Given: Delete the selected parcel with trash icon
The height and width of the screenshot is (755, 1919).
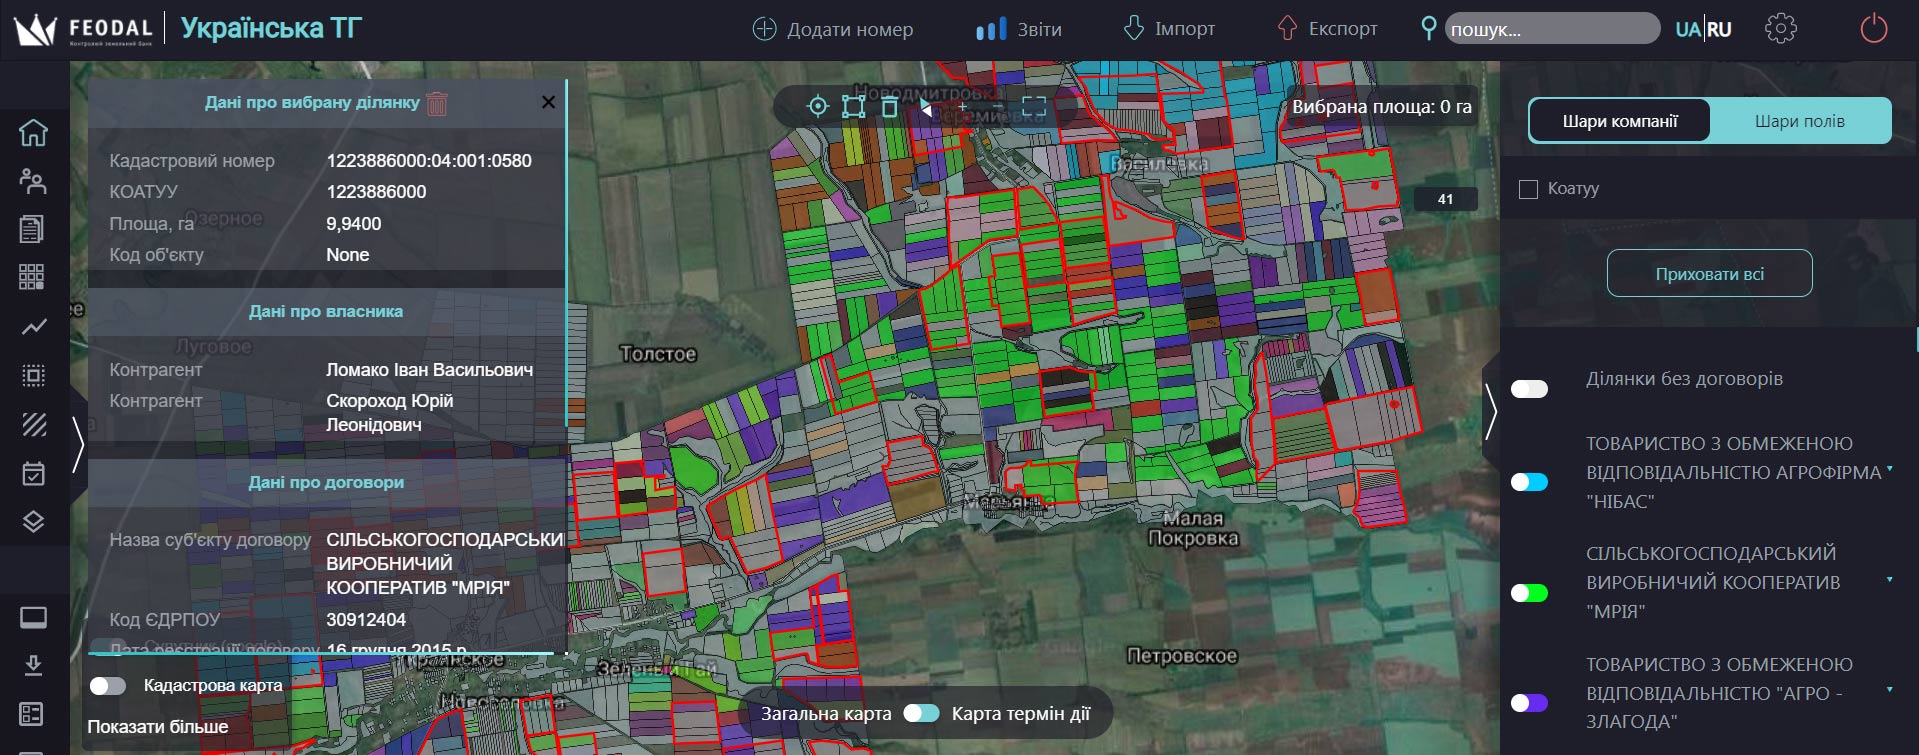Looking at the screenshot, I should 437,103.
